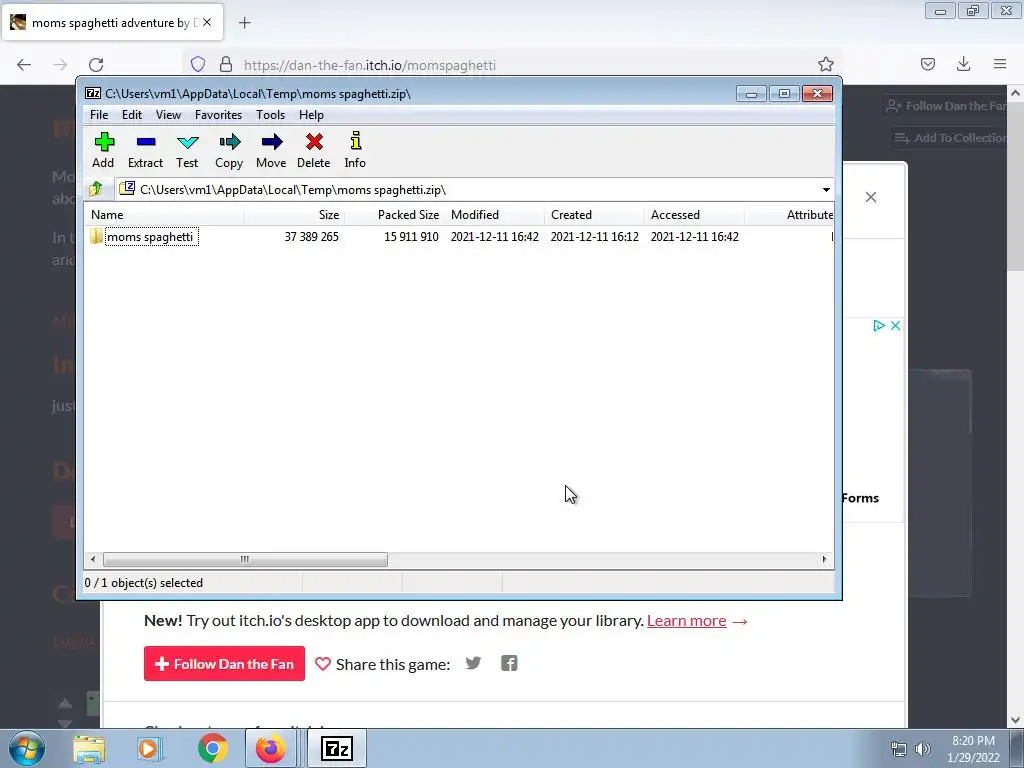Open the File menu in 7-Zip
Screen dimensions: 1024x768
click(99, 115)
